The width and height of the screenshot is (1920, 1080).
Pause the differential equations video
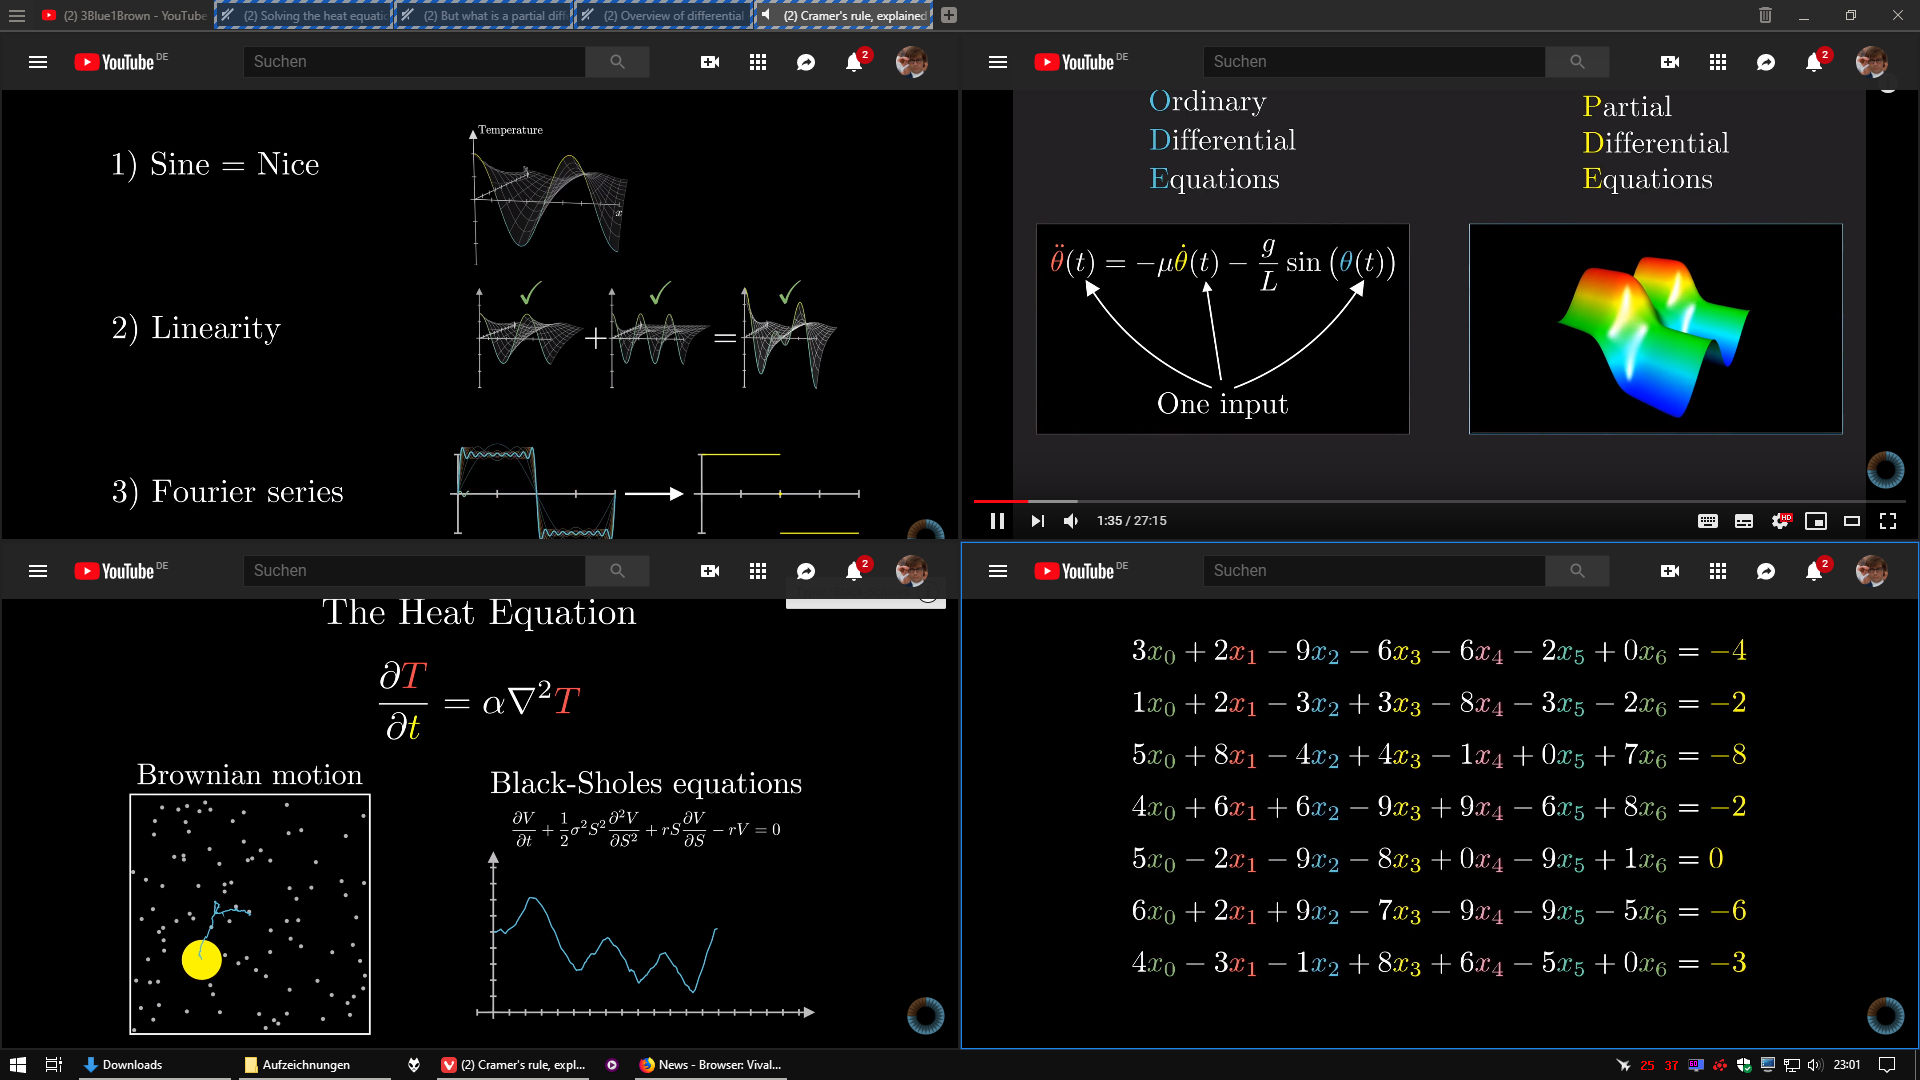point(997,521)
